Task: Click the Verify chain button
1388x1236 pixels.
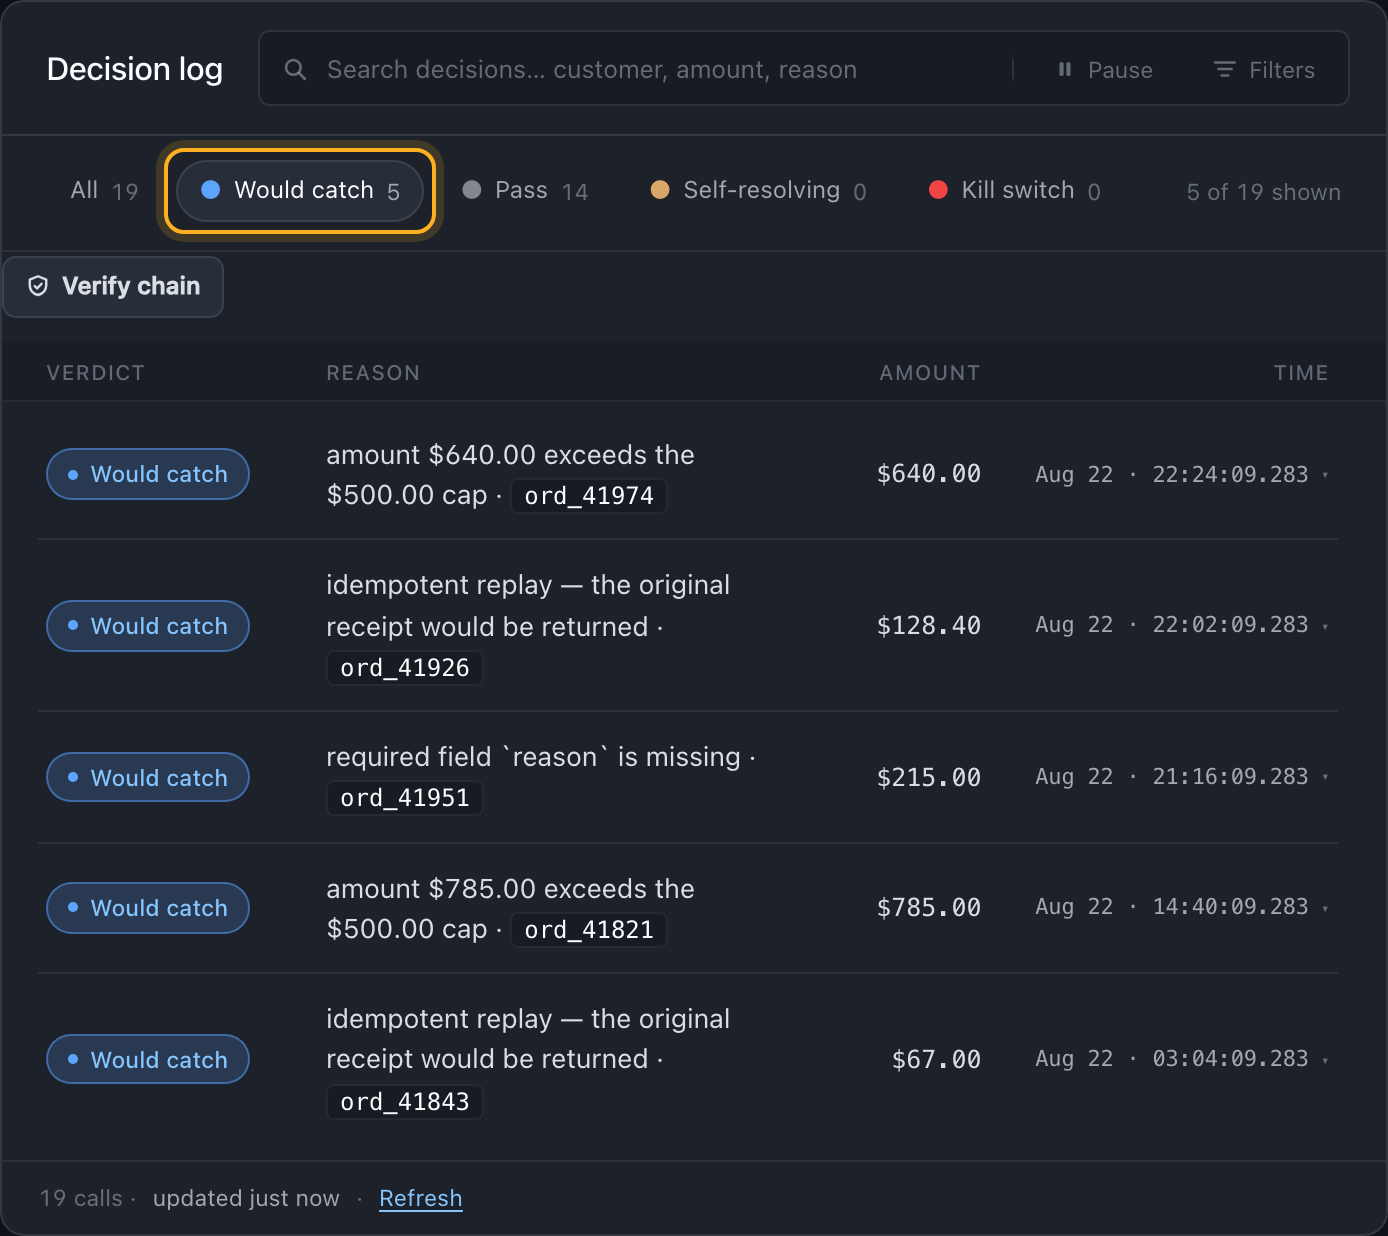Action: coord(113,287)
